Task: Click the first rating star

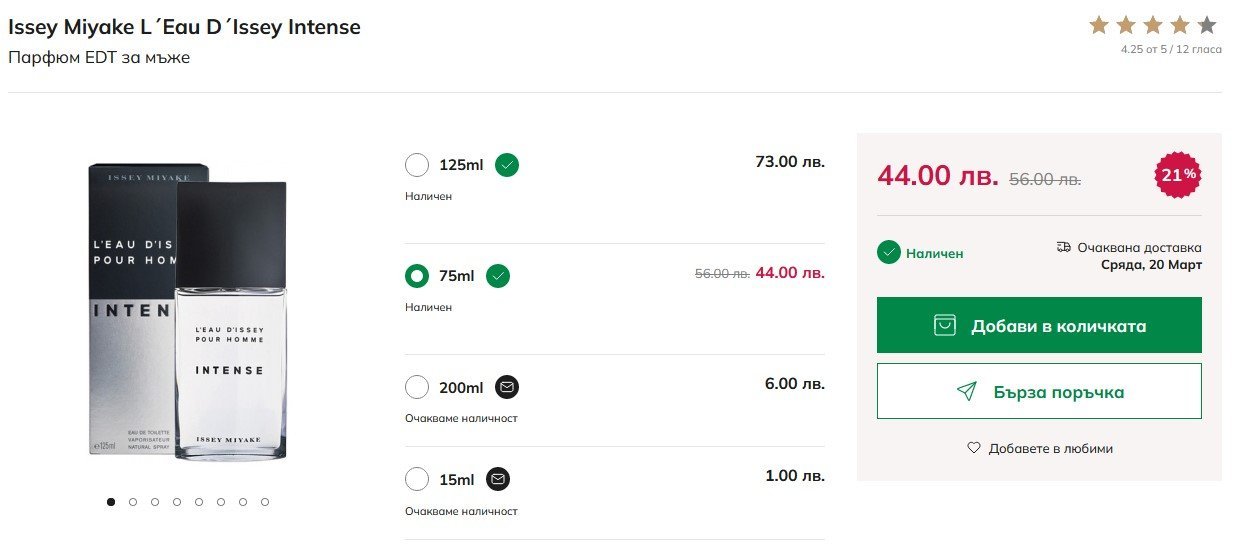Action: (1099, 25)
